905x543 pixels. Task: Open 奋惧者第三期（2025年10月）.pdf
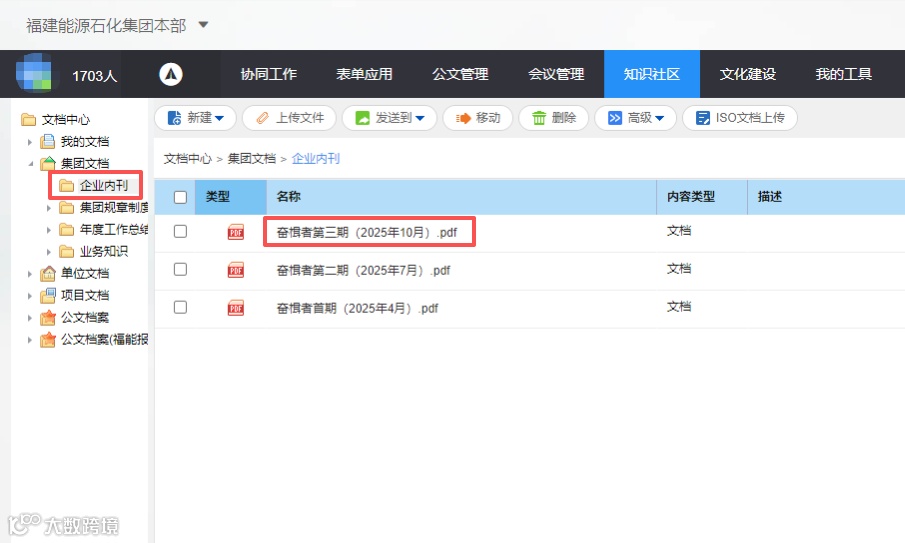coord(367,232)
